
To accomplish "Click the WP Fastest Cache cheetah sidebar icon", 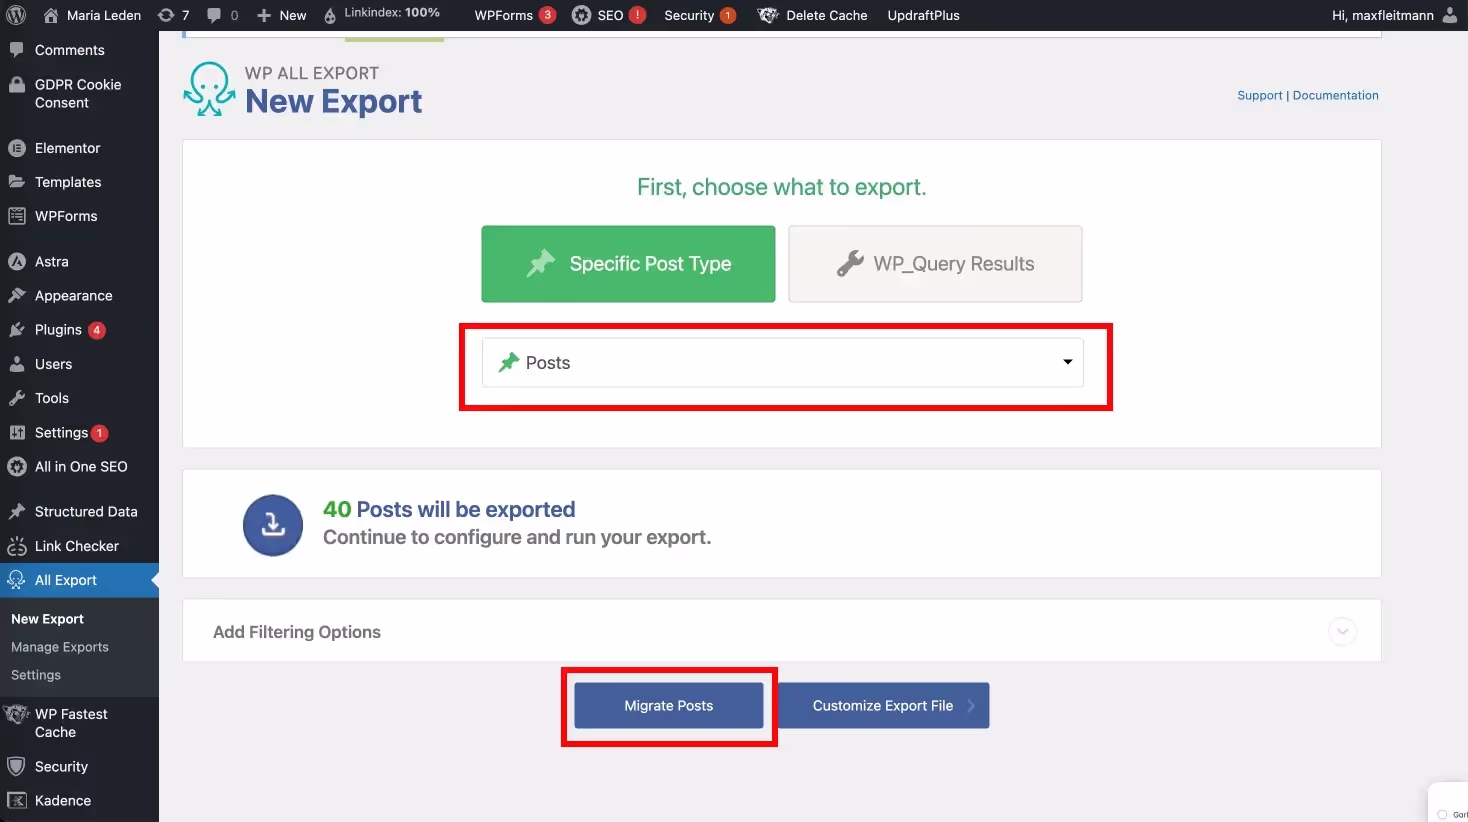I will [x=16, y=714].
